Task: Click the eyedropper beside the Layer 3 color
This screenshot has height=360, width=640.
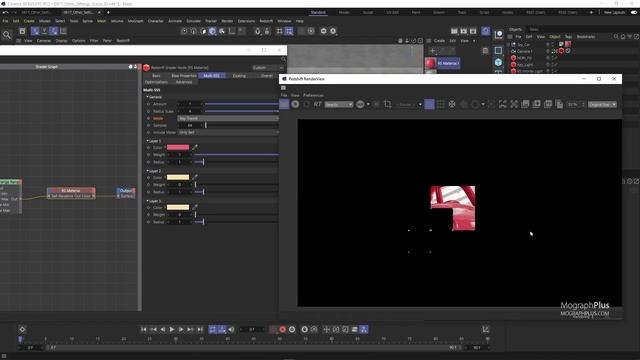Action: (195, 207)
